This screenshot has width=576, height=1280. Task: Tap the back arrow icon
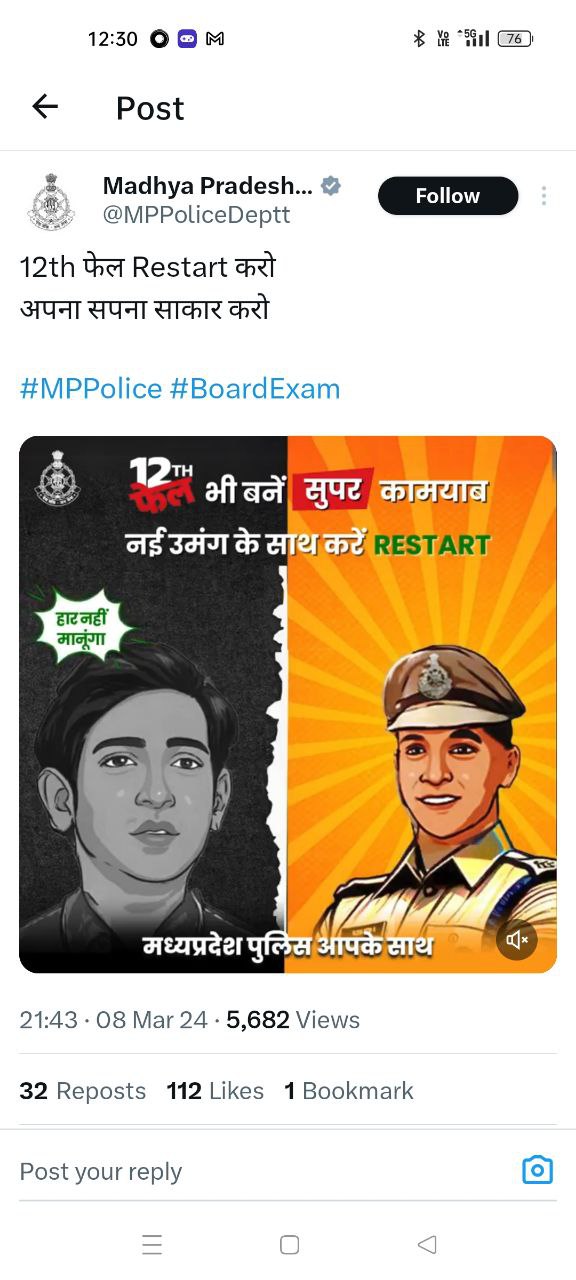(45, 107)
